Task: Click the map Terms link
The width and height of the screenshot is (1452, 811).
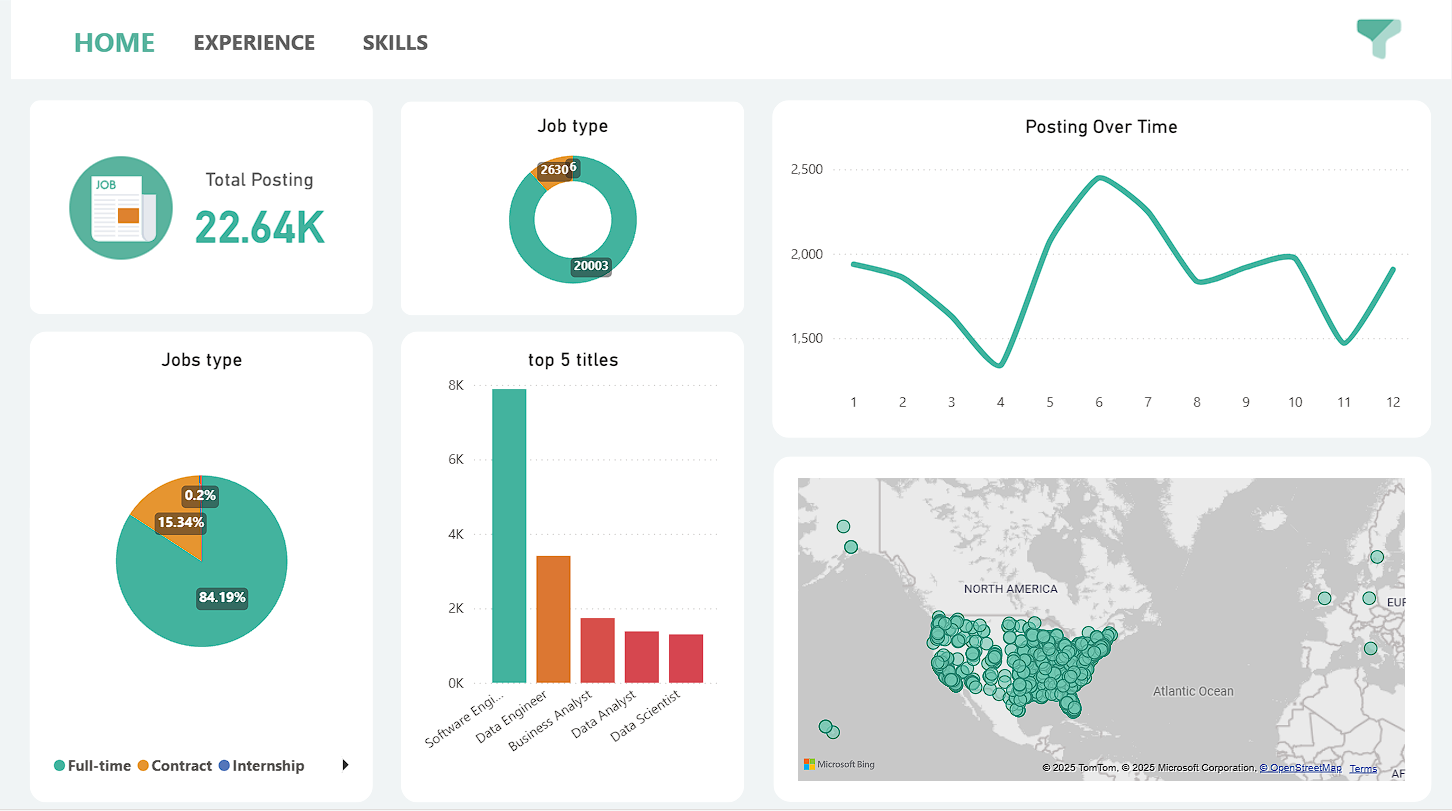Action: coord(1363,769)
